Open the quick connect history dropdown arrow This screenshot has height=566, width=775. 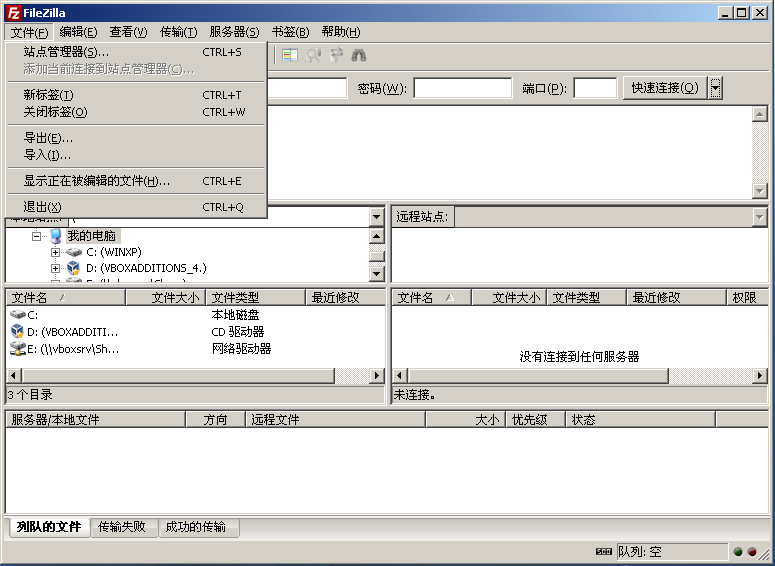(715, 88)
